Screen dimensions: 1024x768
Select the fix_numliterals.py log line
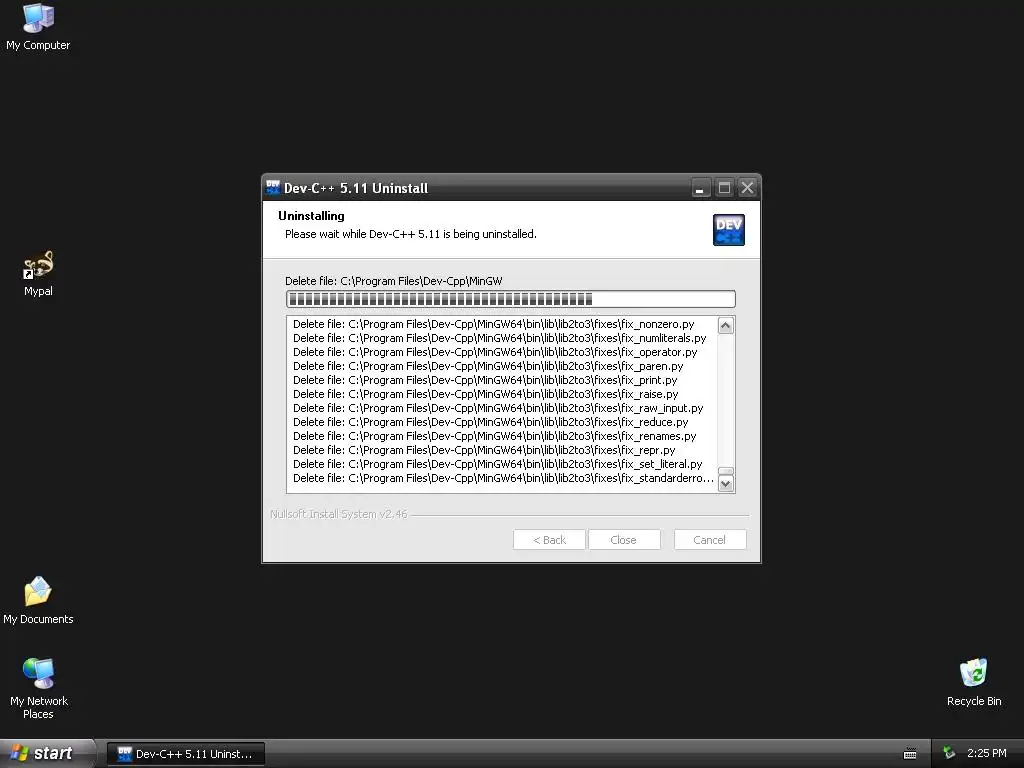tap(500, 338)
